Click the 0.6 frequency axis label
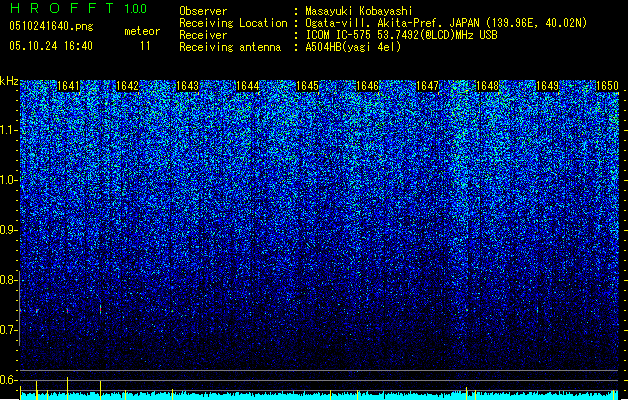Screen dimensions: 629x400 tap(8, 380)
